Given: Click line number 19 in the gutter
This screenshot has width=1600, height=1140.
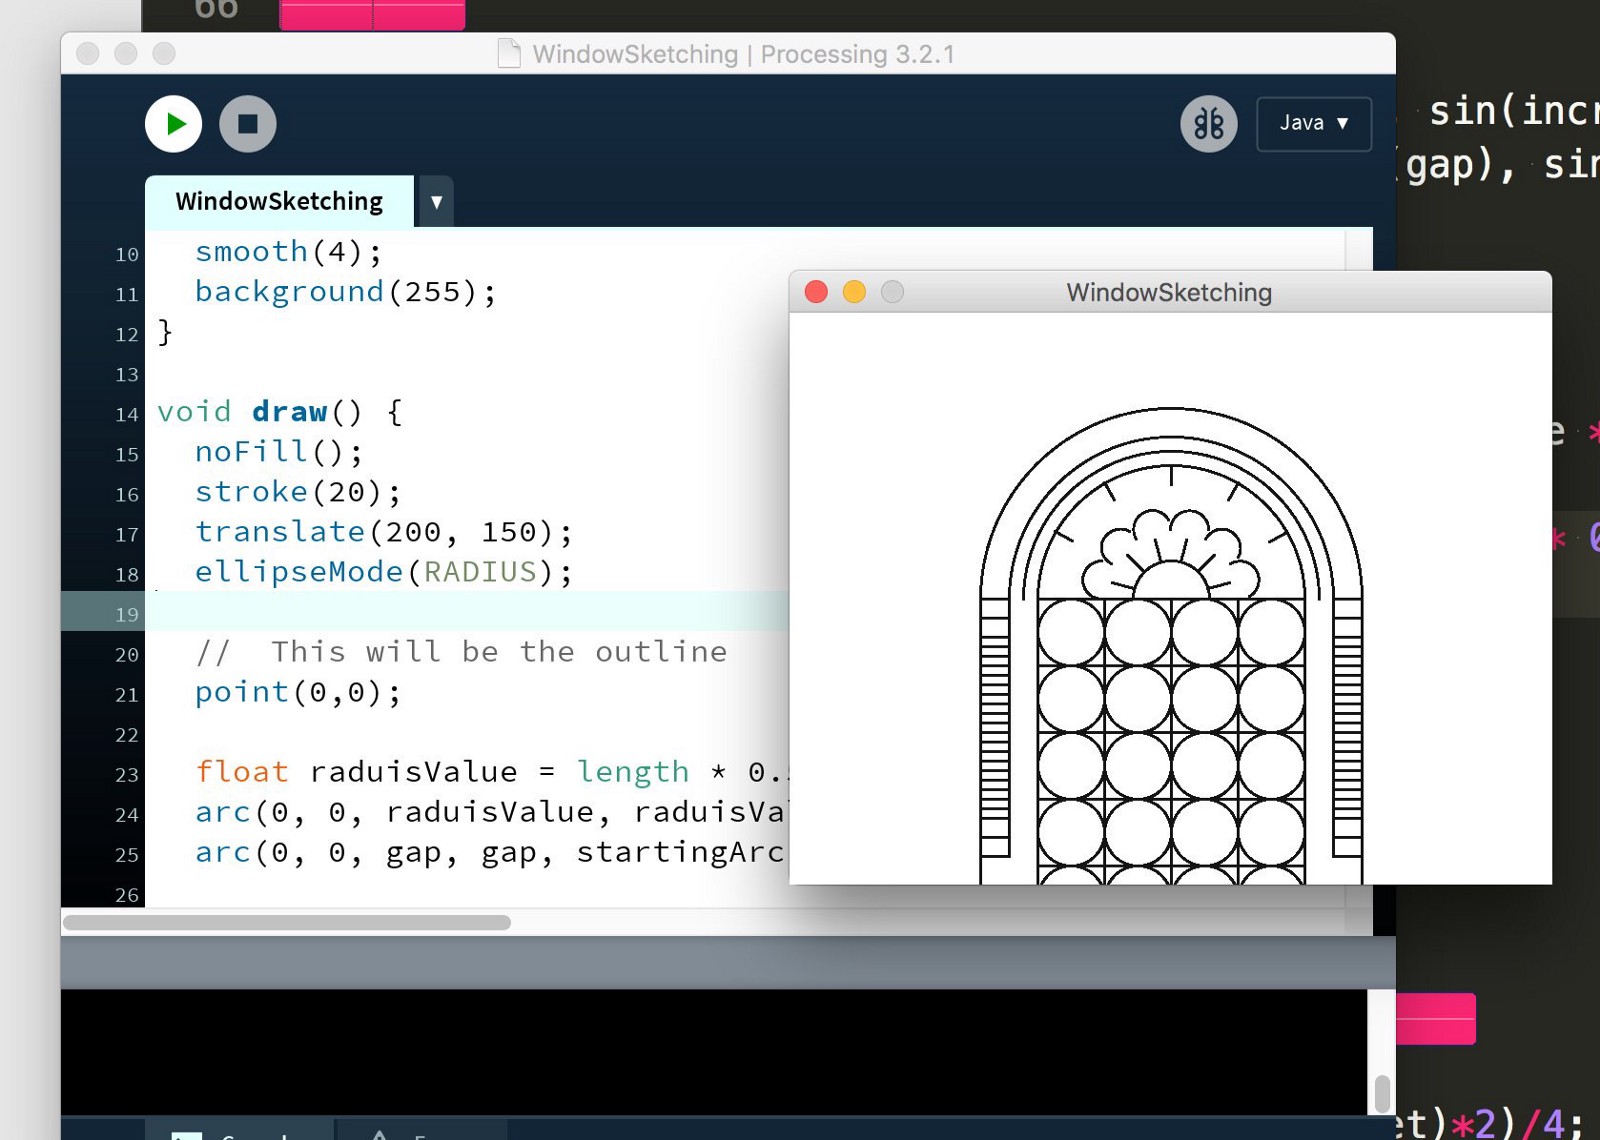Looking at the screenshot, I should (127, 614).
